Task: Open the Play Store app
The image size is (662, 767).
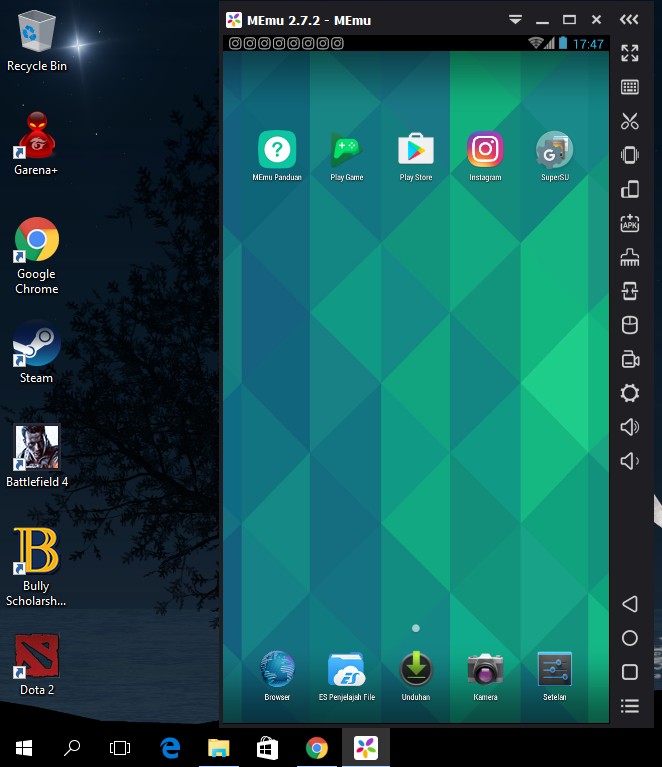Action: (x=416, y=156)
